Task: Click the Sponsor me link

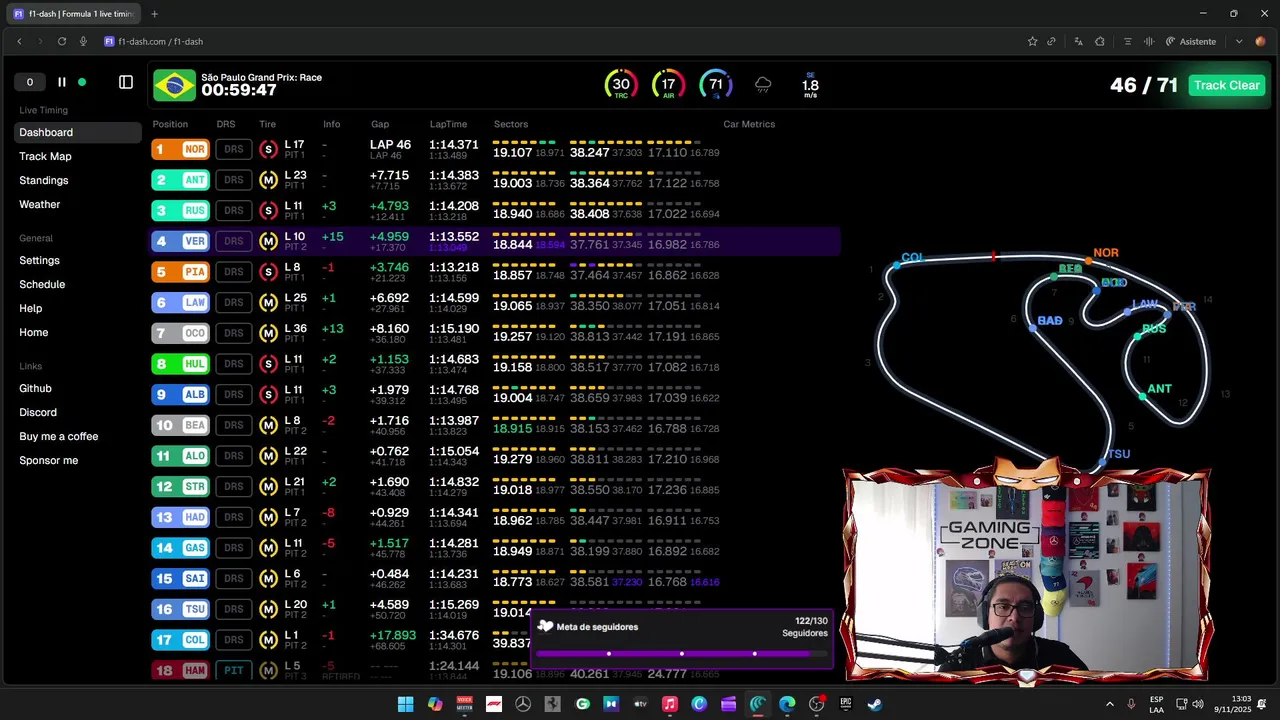Action: click(x=49, y=460)
